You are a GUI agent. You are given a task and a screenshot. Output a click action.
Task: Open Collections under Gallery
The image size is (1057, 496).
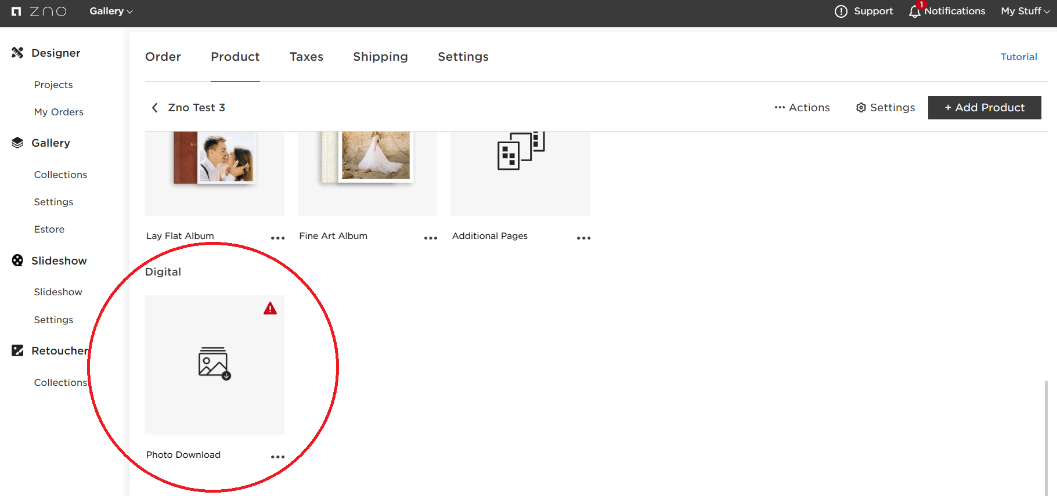click(61, 175)
